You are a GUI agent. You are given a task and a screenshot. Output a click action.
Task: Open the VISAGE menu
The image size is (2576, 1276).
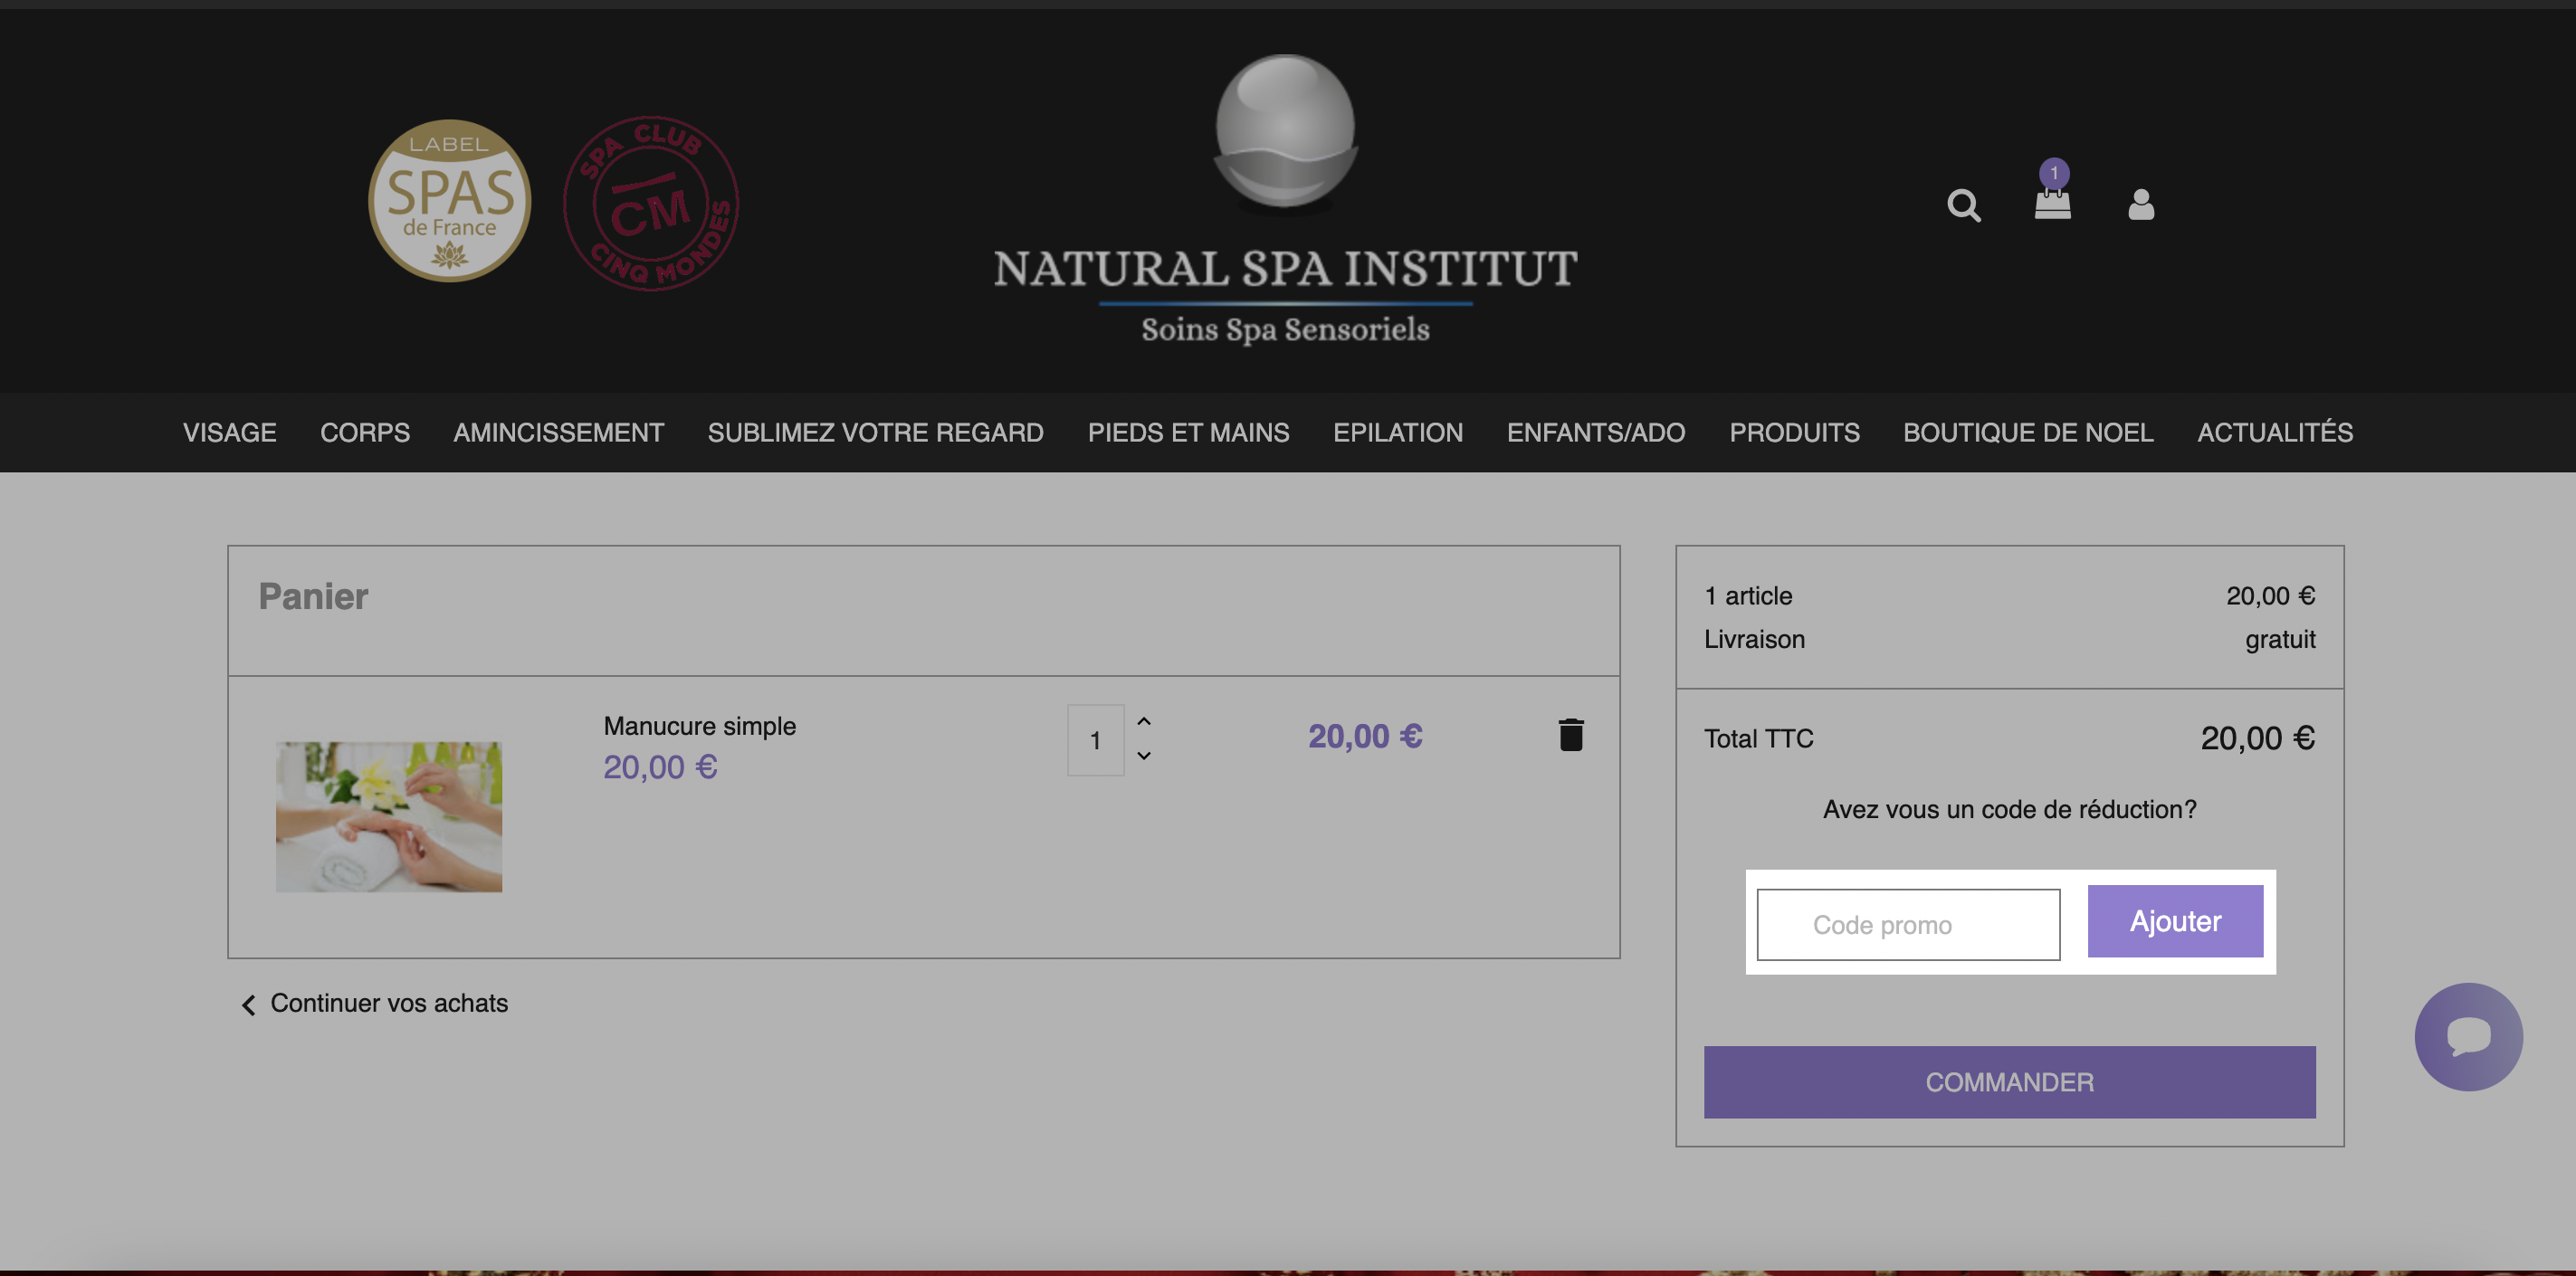pos(229,433)
